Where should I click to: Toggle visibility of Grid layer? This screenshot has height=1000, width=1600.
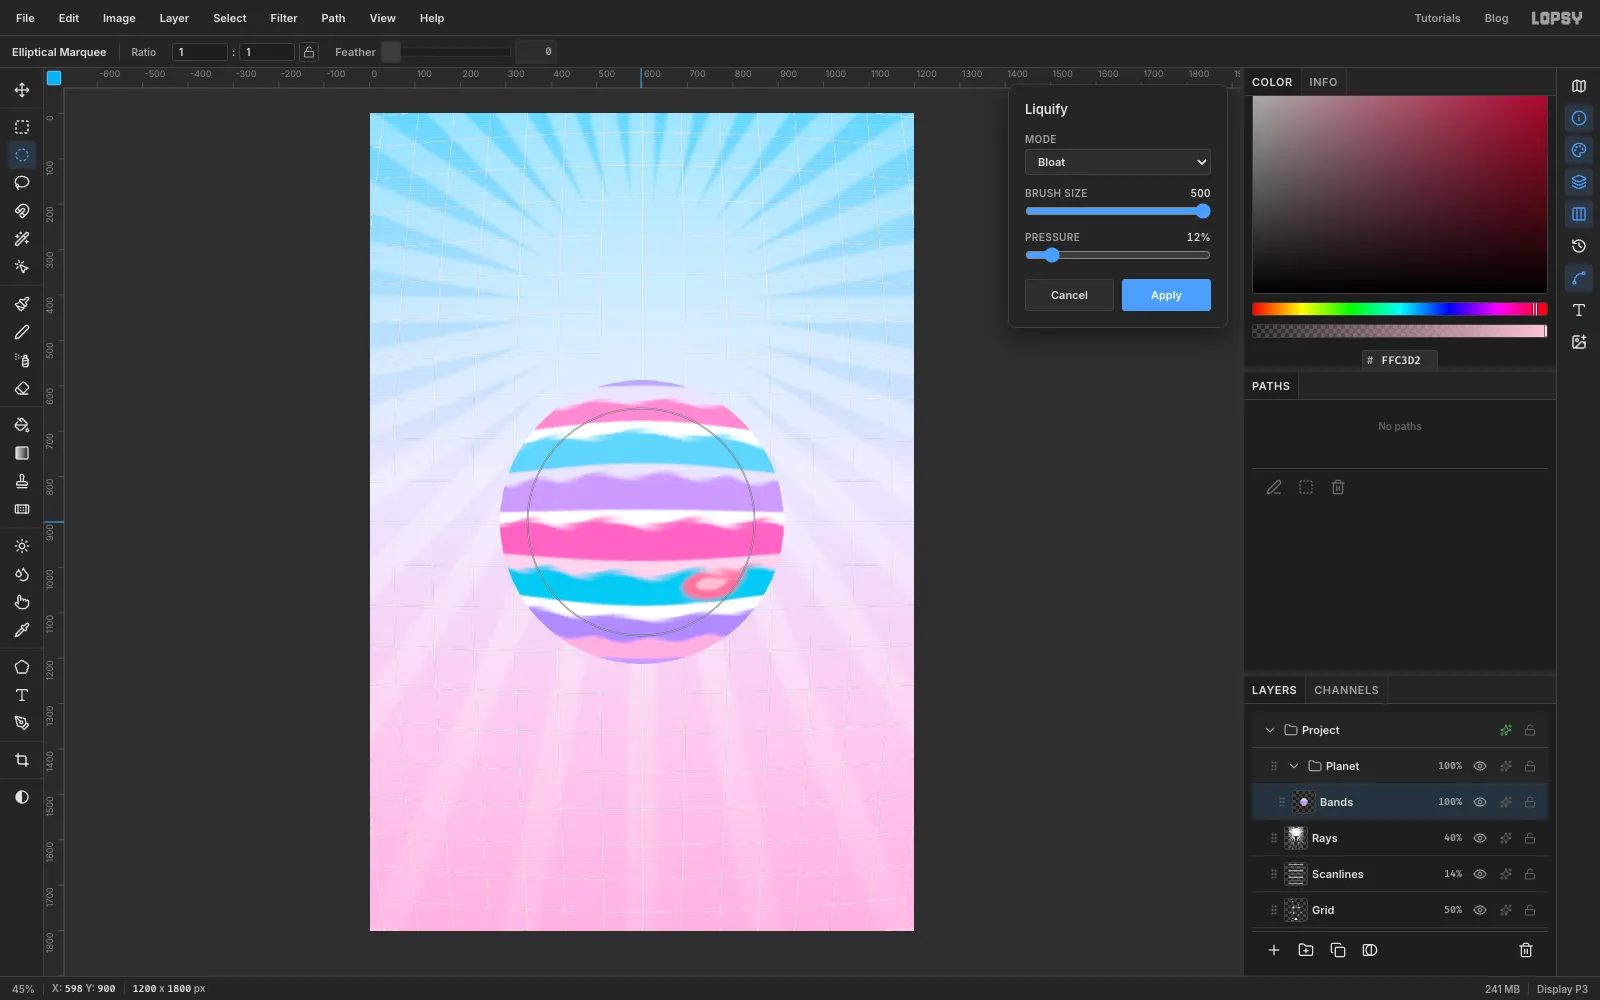(1480, 910)
